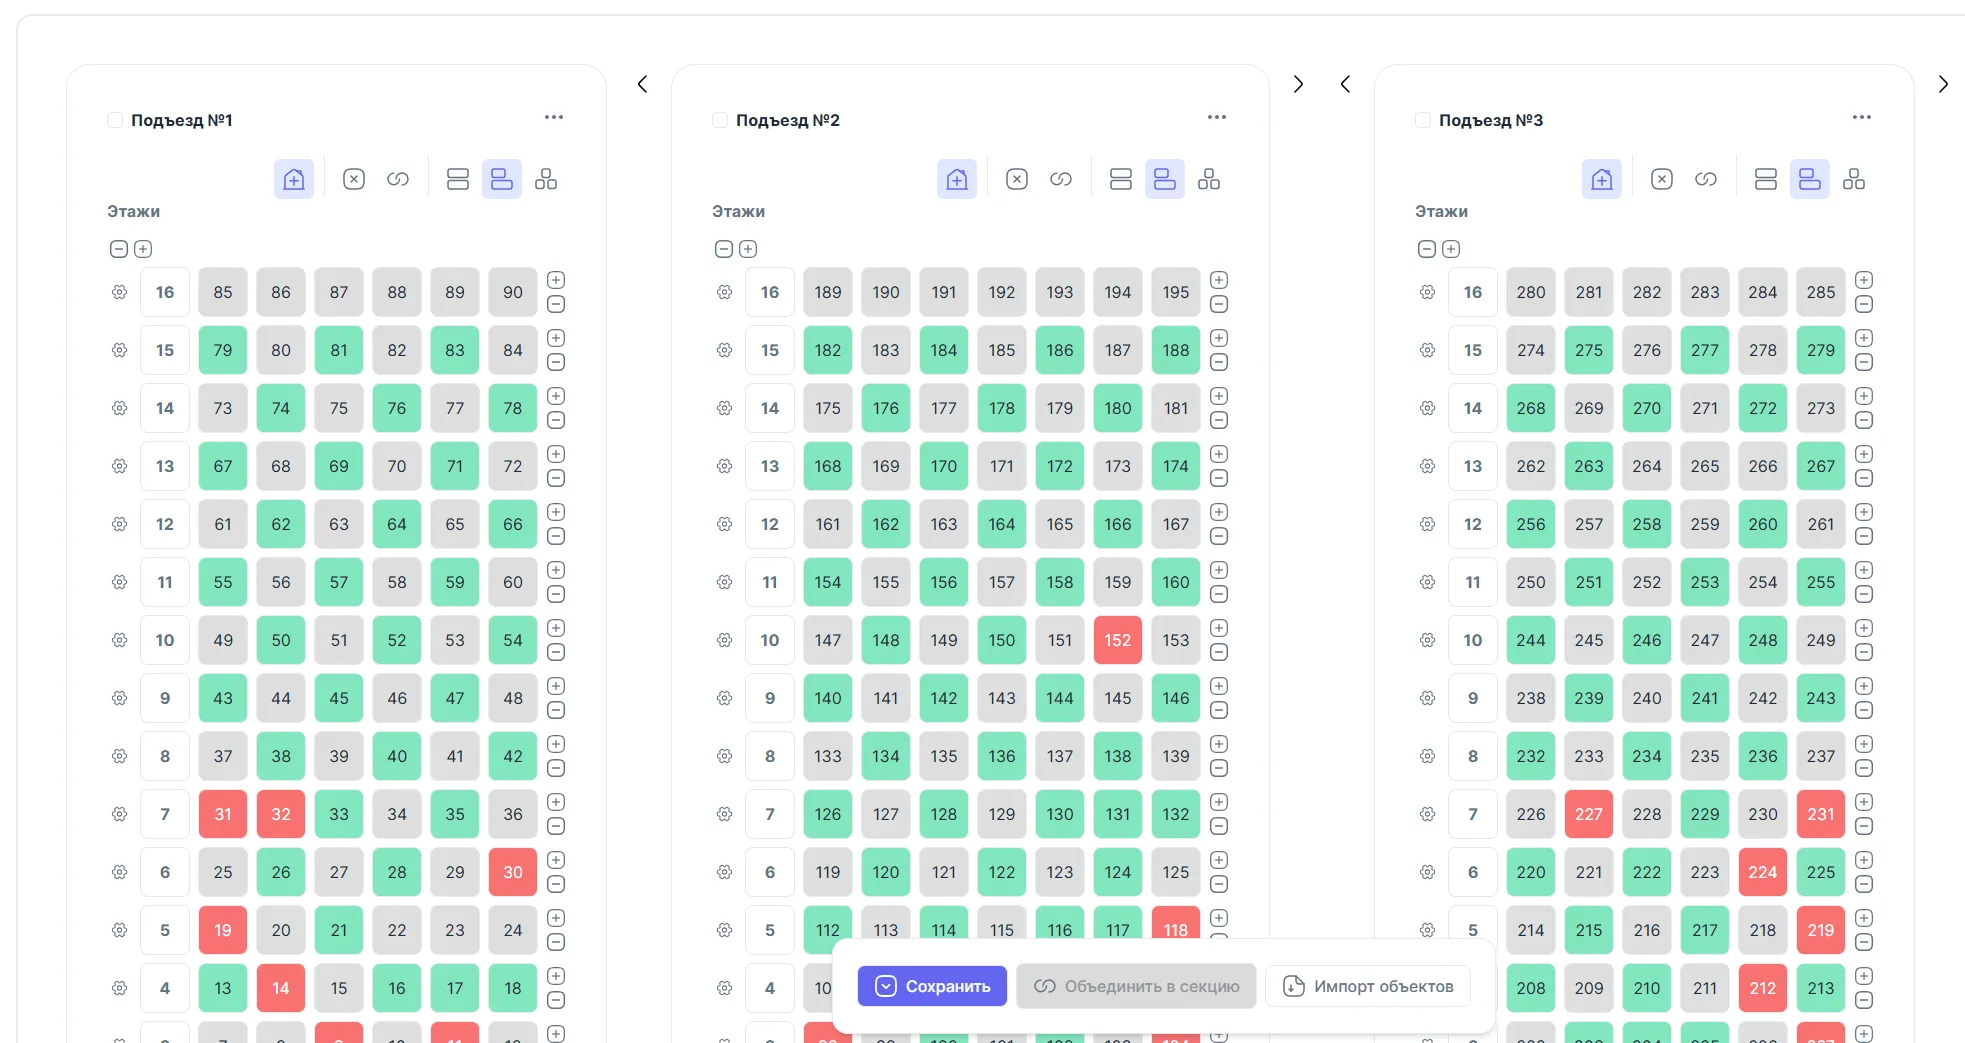This screenshot has height=1043, width=1965.
Task: Click add-apartment house icon in Подъезд №1 toolbar
Action: tap(294, 179)
